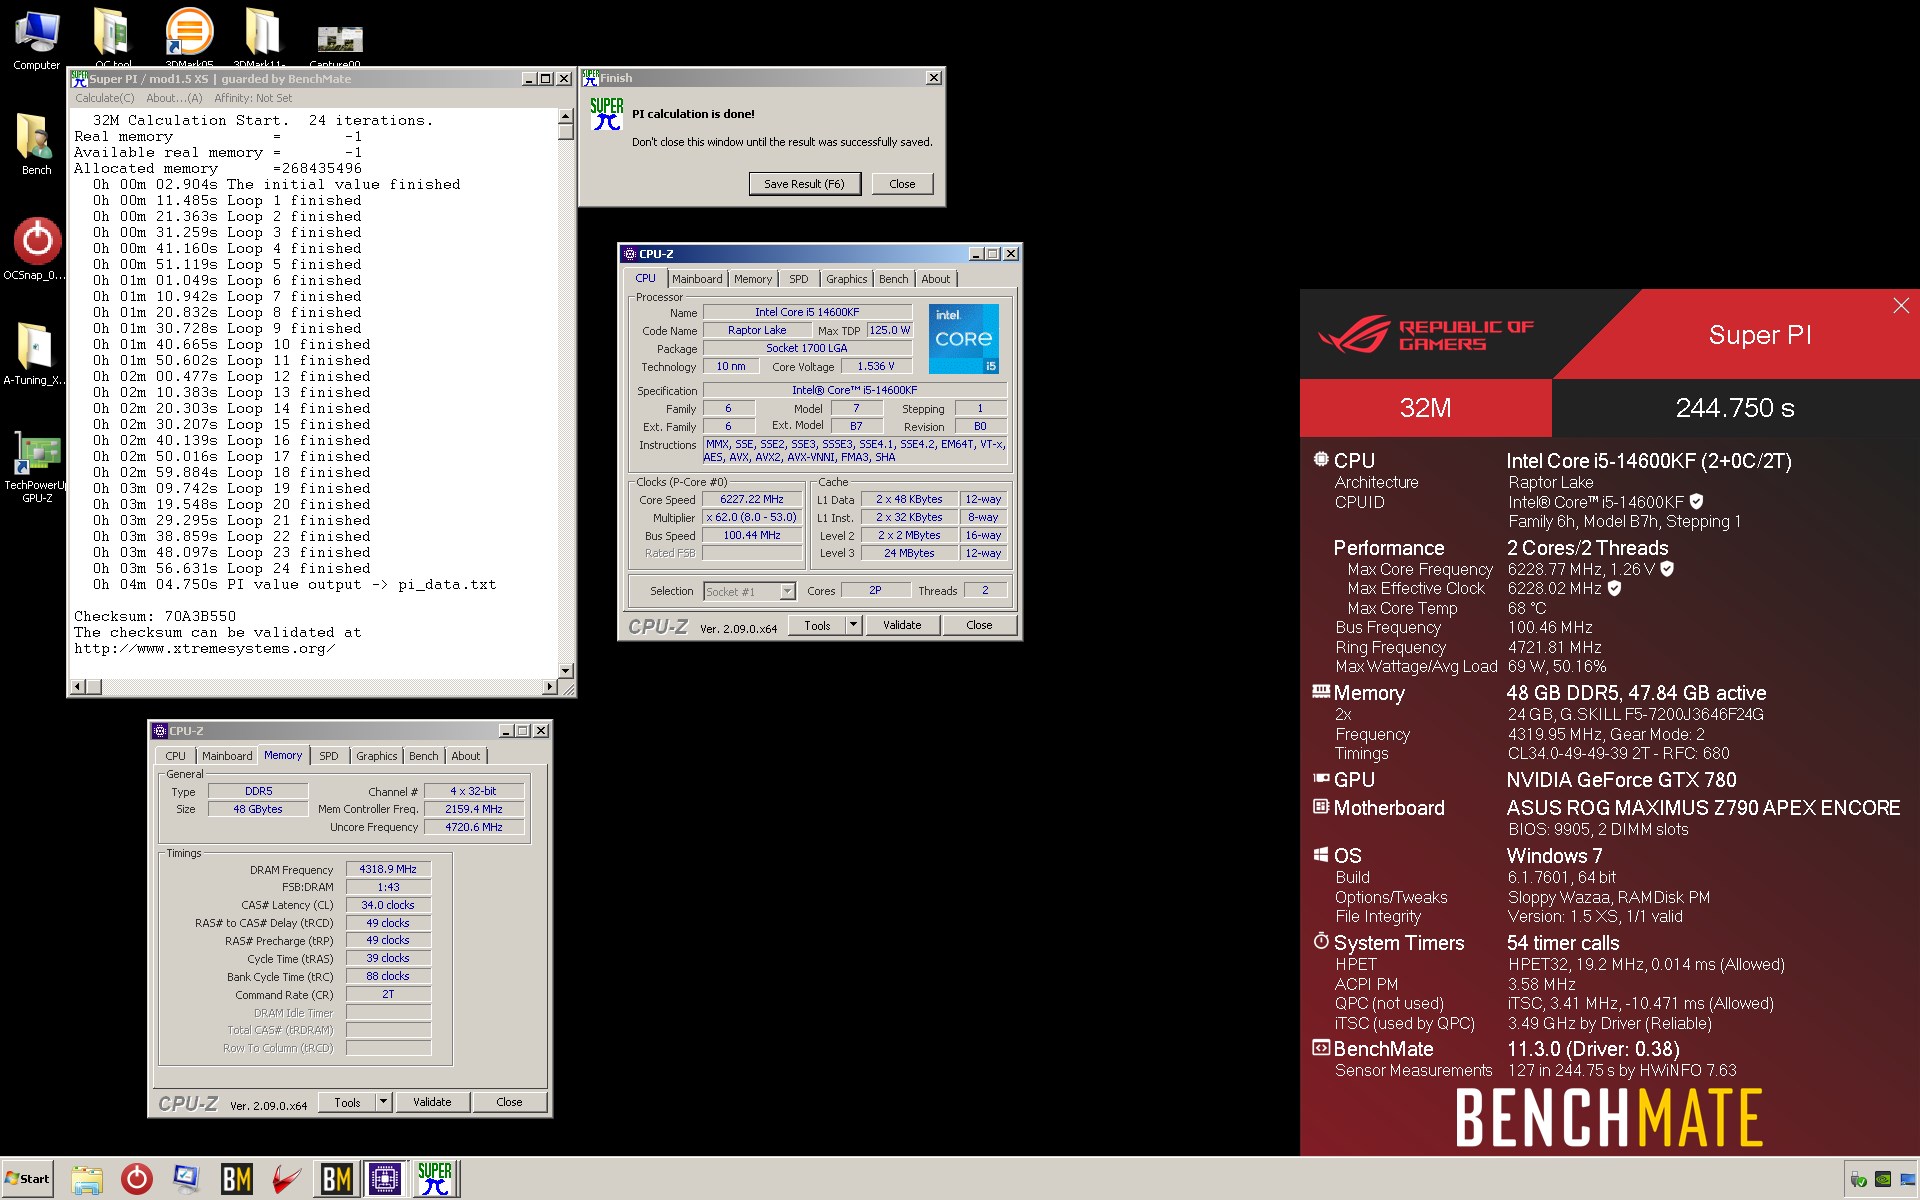Click the Checksum: 70A3B550 line
This screenshot has width=1920, height=1200.
155,617
